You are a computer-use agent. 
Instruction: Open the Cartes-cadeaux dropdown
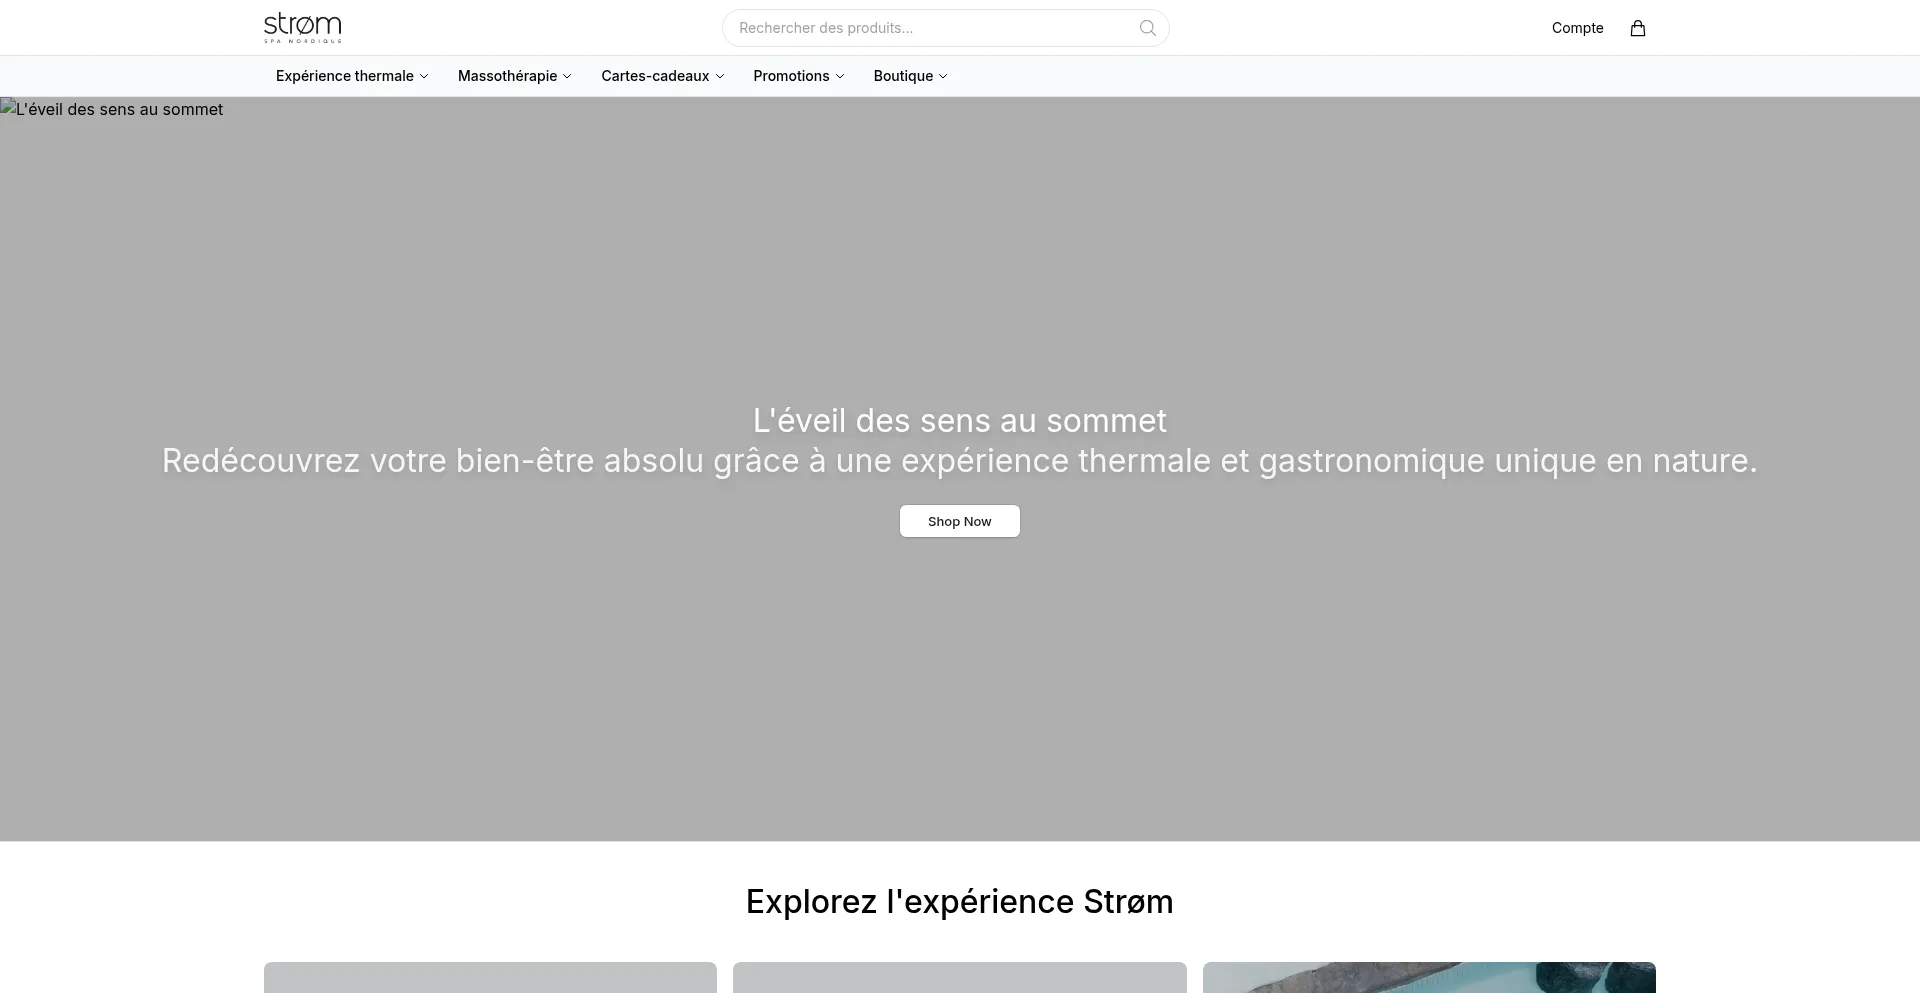pos(663,76)
